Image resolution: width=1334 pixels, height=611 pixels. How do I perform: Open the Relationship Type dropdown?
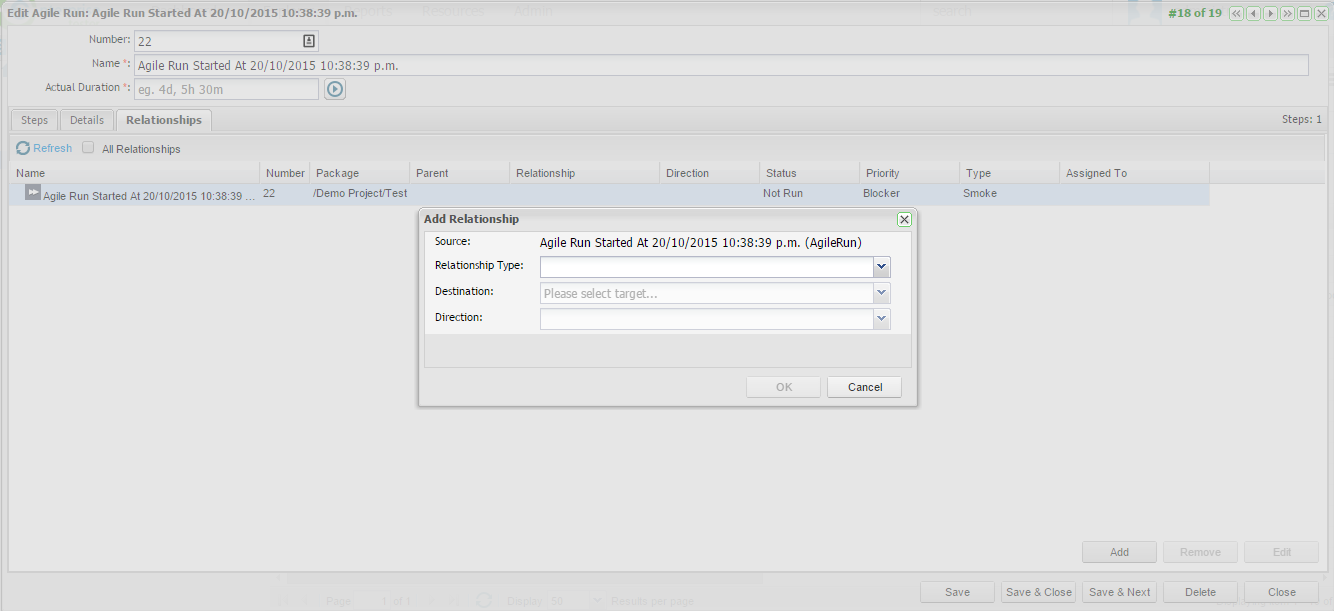click(881, 267)
